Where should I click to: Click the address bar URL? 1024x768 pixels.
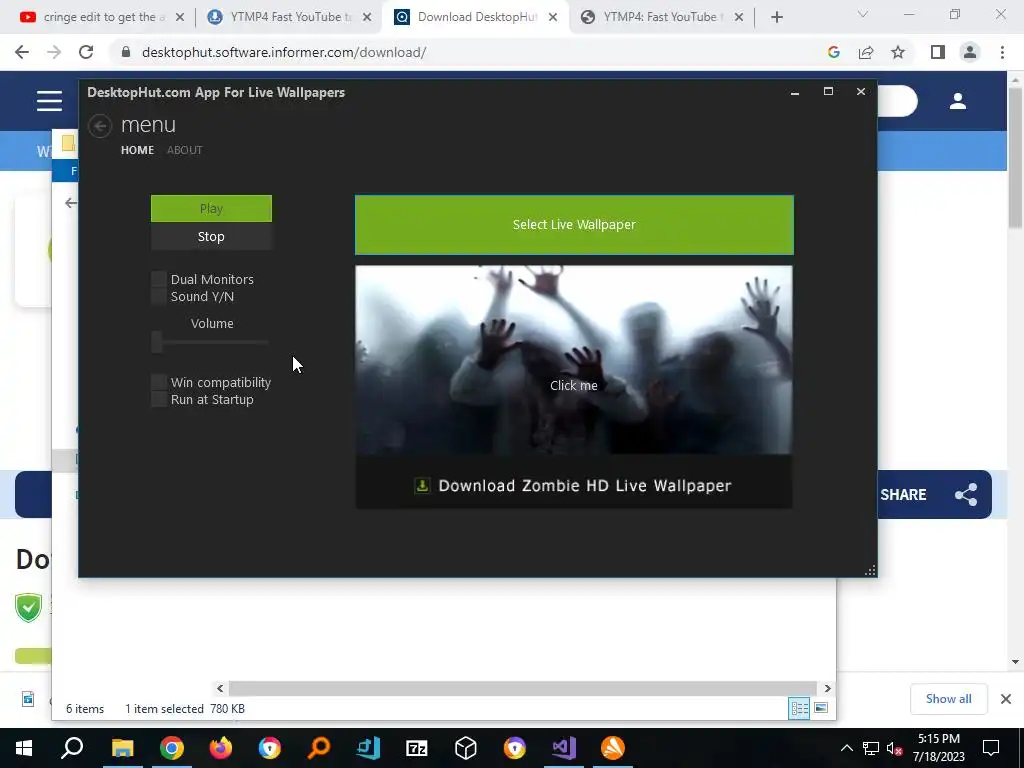[x=284, y=52]
